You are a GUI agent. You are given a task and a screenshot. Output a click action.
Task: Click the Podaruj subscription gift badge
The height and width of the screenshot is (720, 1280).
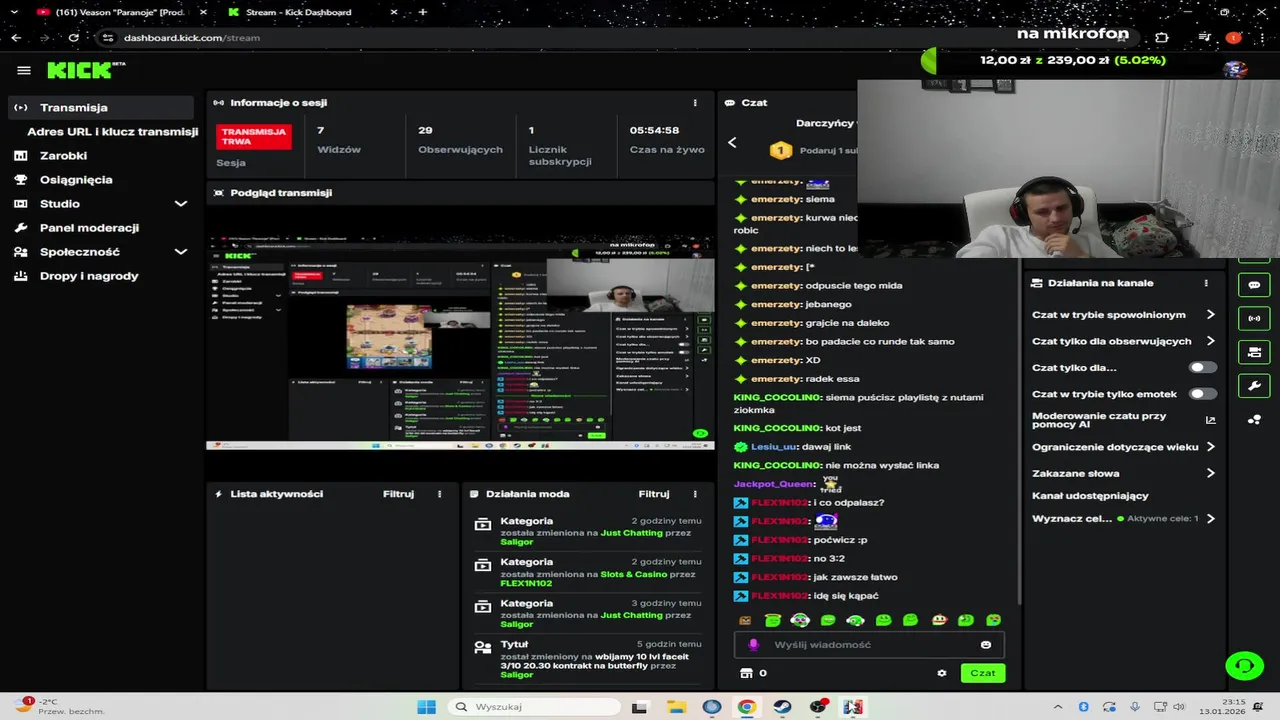point(781,150)
